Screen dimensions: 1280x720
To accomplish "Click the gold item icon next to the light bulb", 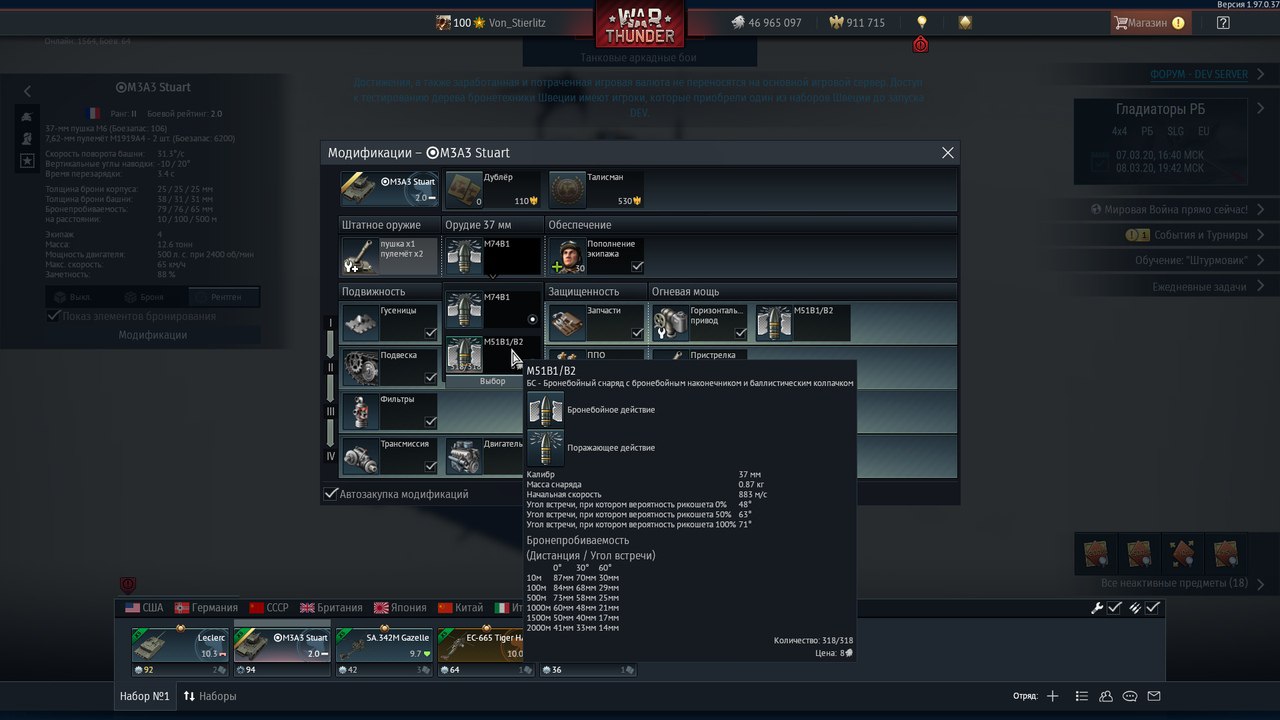I will [964, 22].
